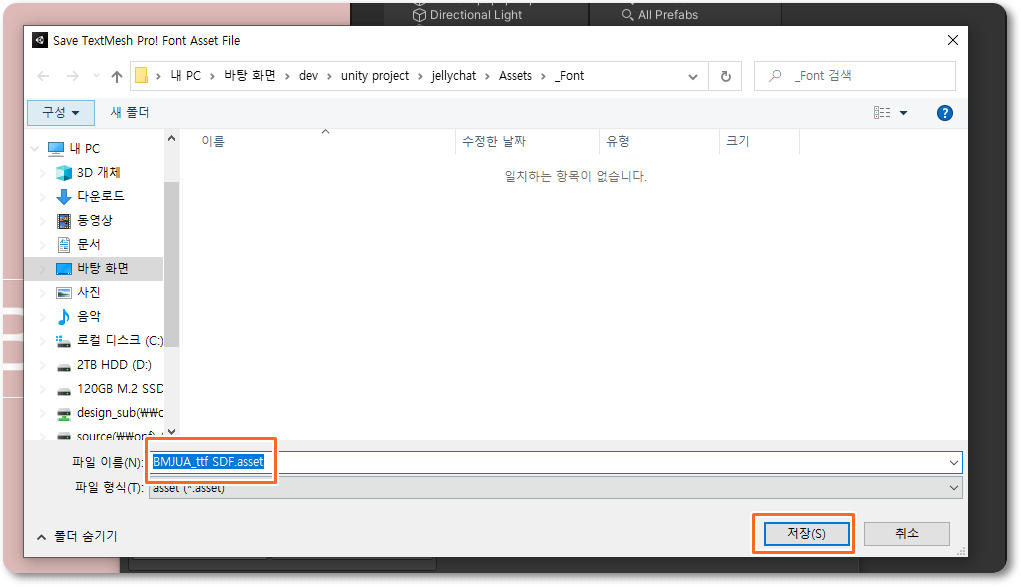Select '바탕 화면' in the address path
Image resolution: width=1021 pixels, height=587 pixels.
coord(249,76)
